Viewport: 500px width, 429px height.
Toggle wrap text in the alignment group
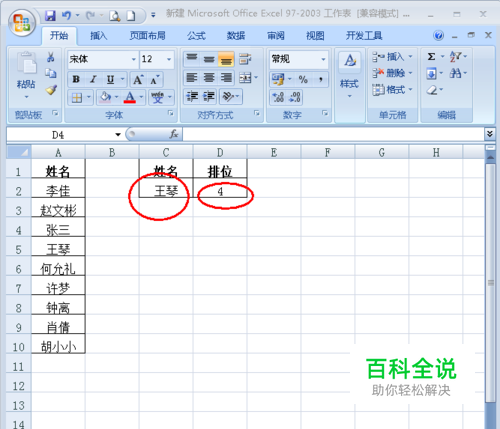245,59
